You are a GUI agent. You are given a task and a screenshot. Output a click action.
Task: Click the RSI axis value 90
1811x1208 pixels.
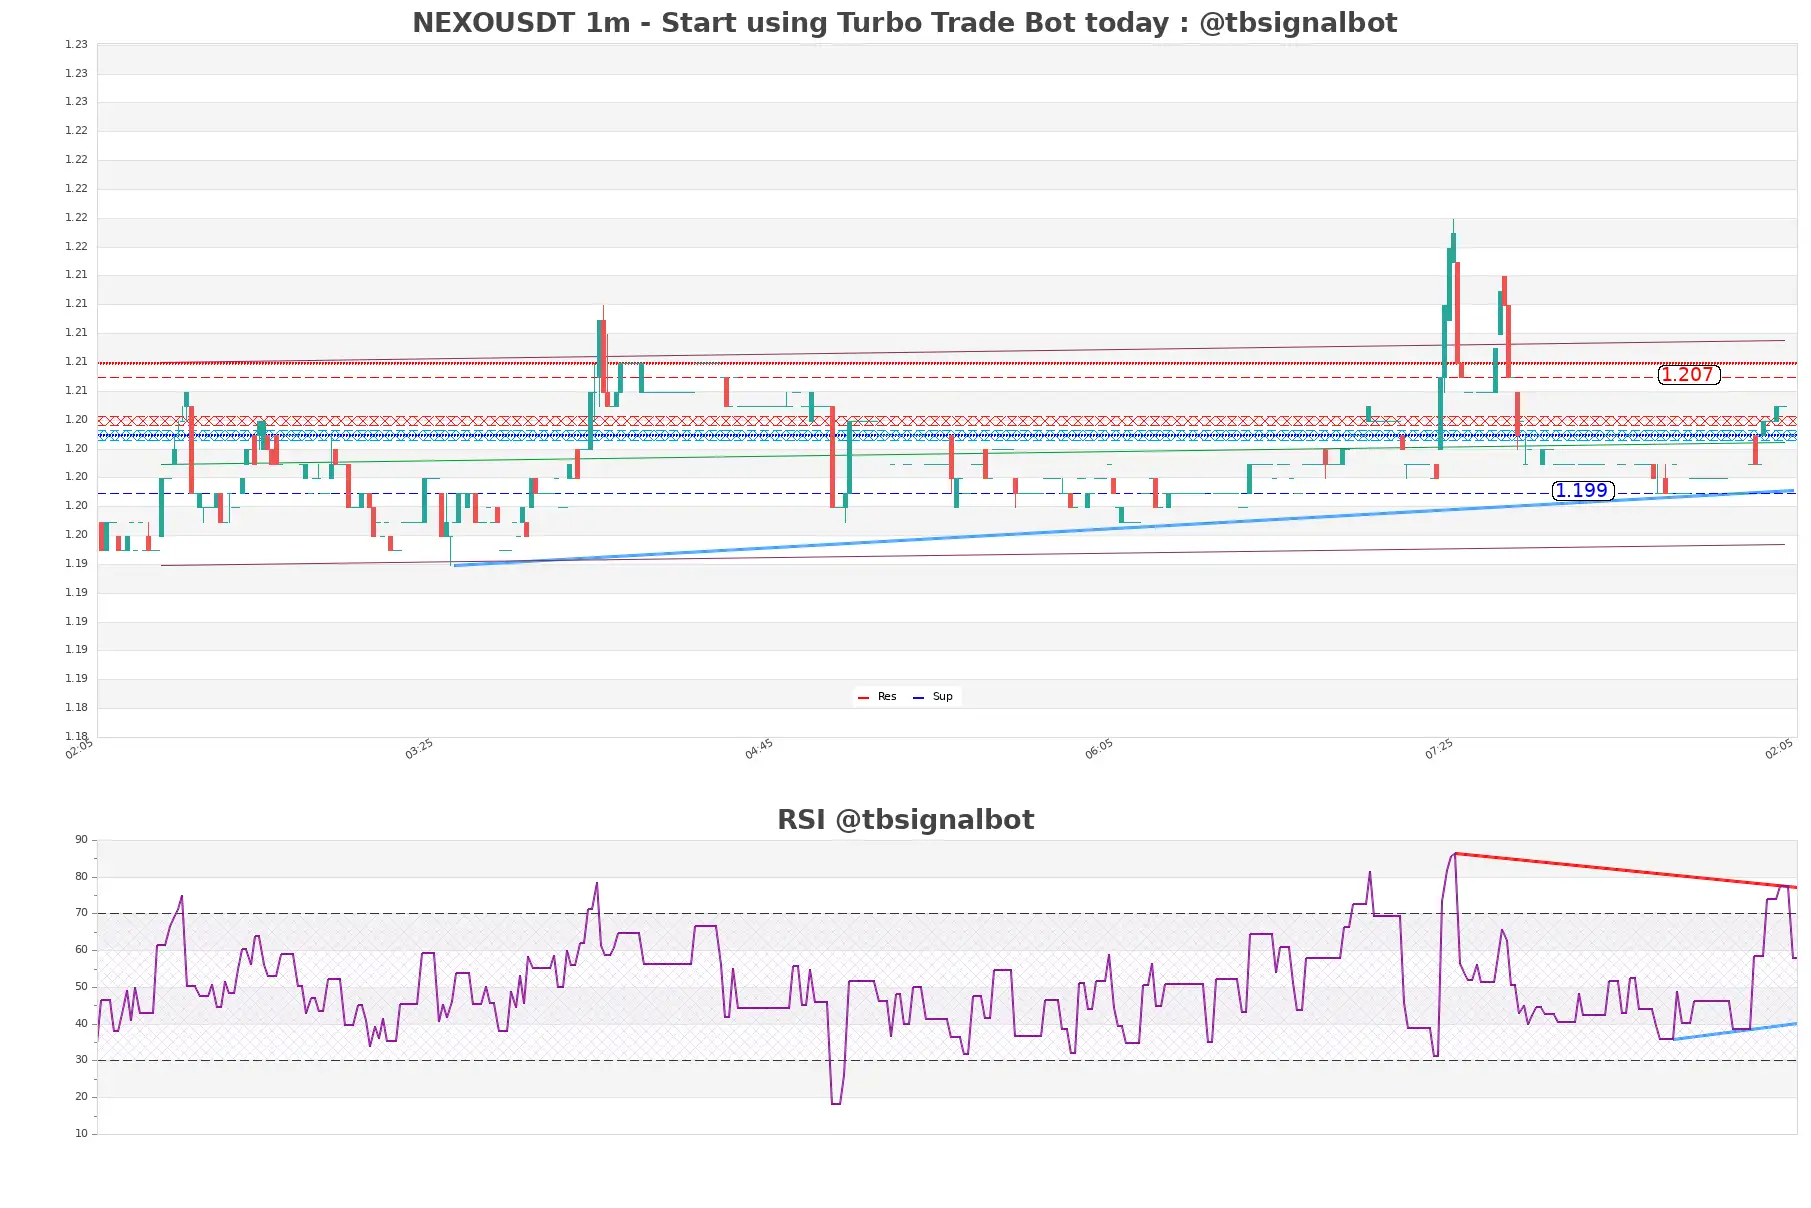coord(81,840)
